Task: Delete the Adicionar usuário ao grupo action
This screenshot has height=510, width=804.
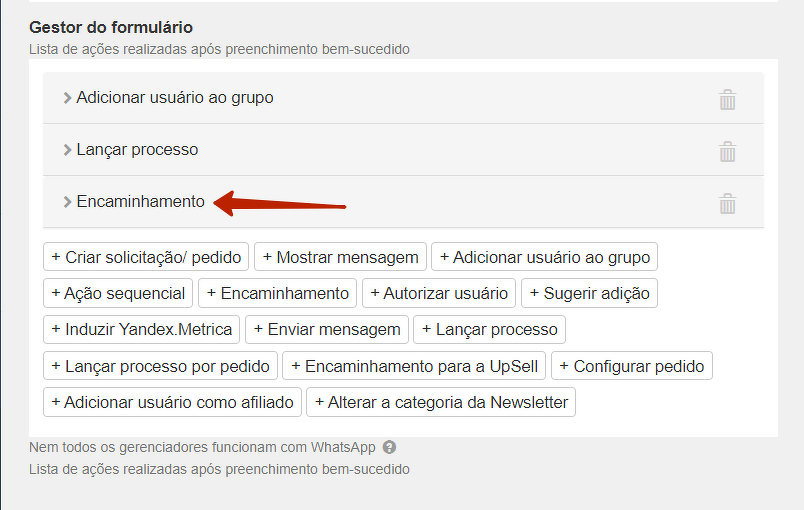Action: point(728,99)
